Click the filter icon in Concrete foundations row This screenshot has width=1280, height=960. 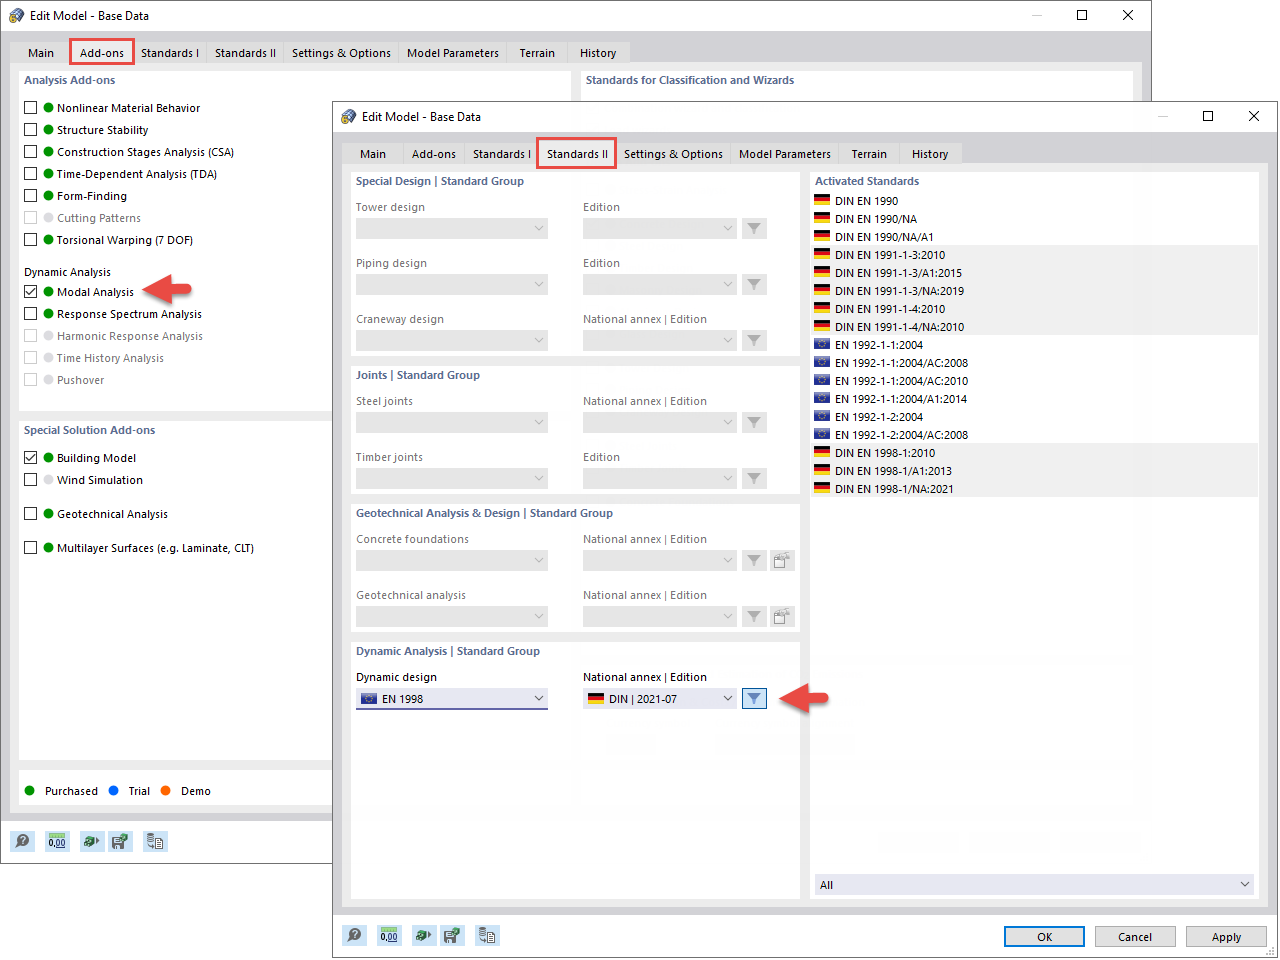[x=754, y=561]
